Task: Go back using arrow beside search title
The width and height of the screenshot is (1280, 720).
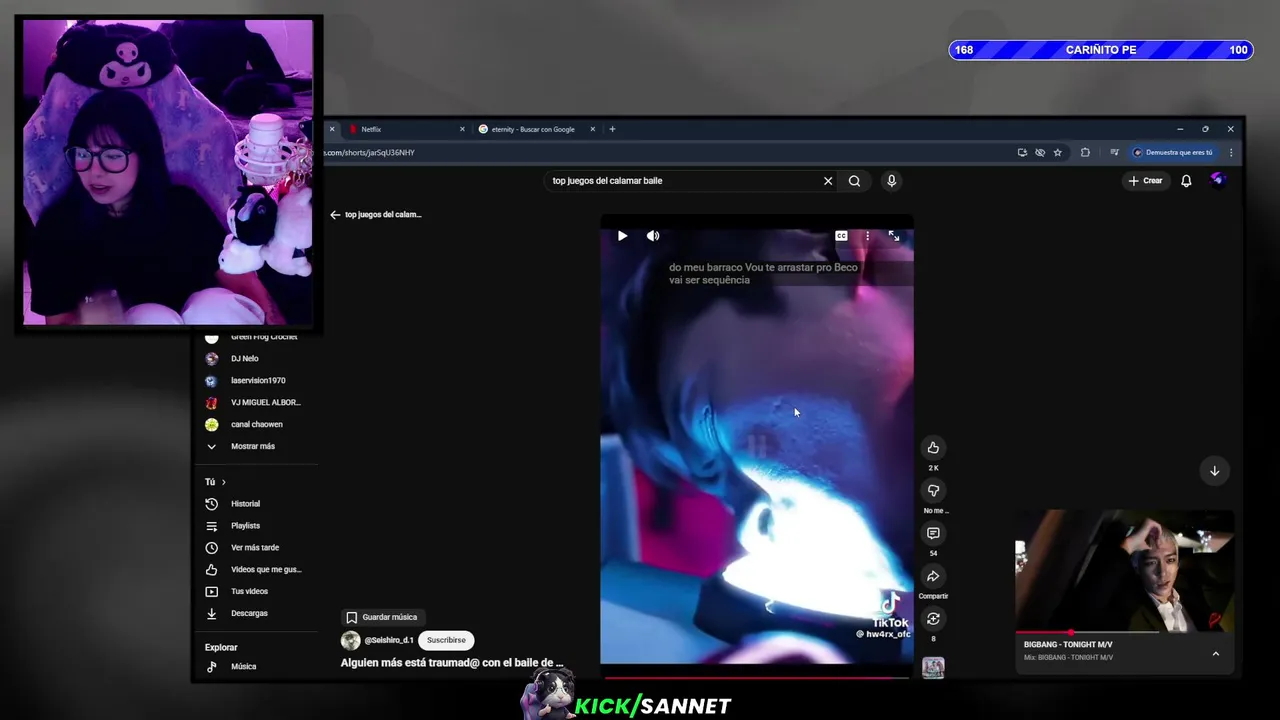Action: [x=335, y=215]
